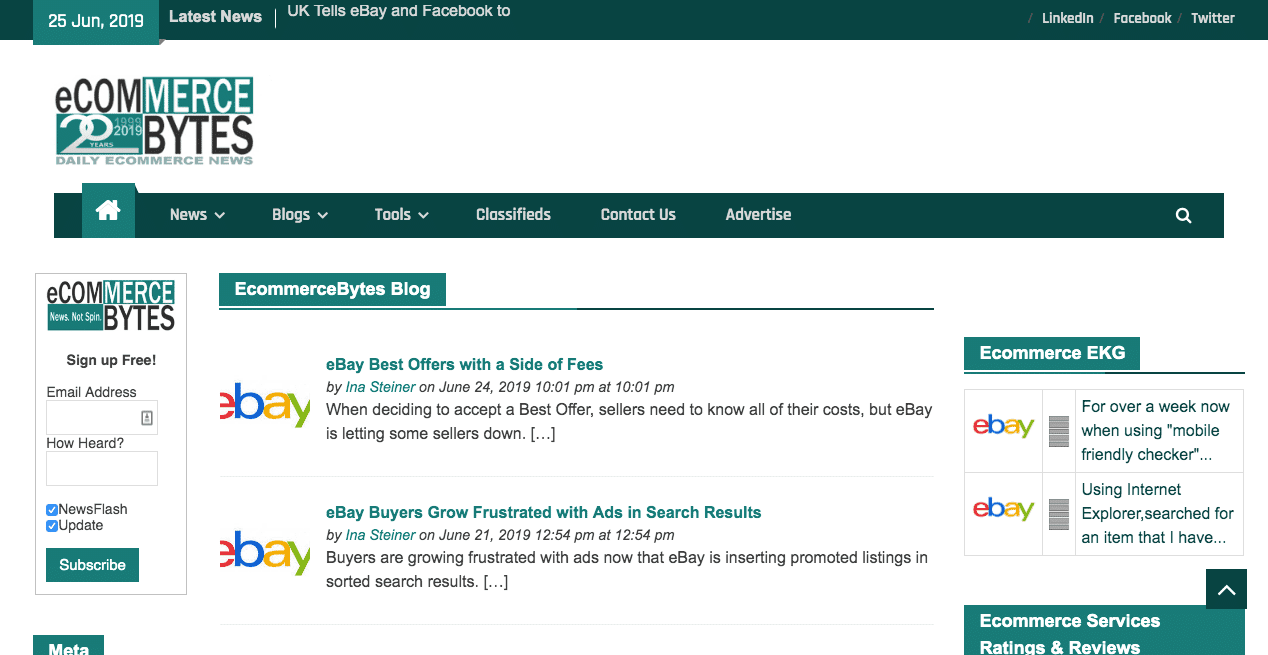The height and width of the screenshot is (655, 1268).
Task: Click eBay logo next to 'Using Internet Explorer'
Action: (1003, 510)
